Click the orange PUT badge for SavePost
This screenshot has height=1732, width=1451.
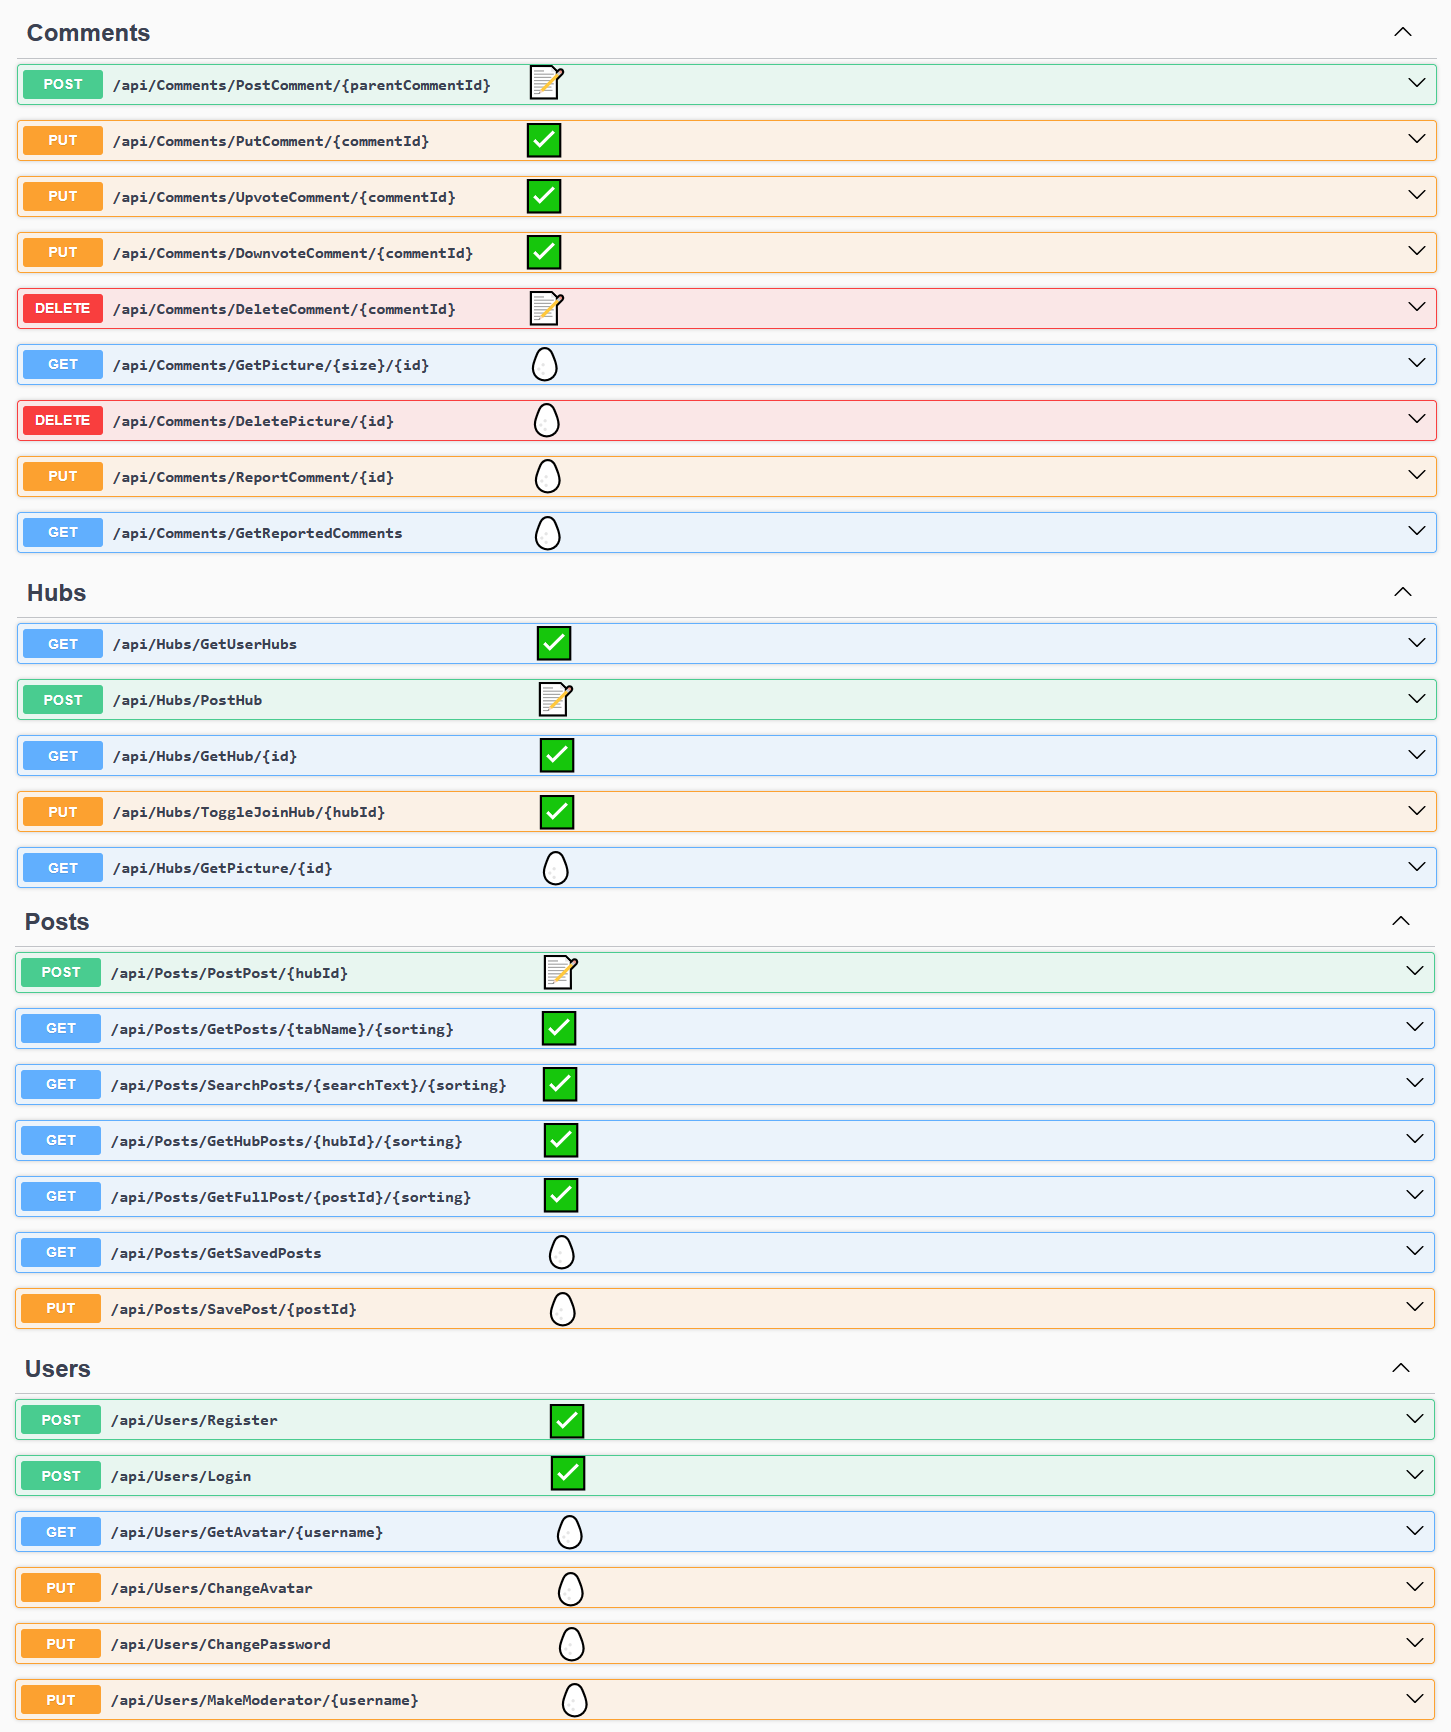pos(61,1308)
